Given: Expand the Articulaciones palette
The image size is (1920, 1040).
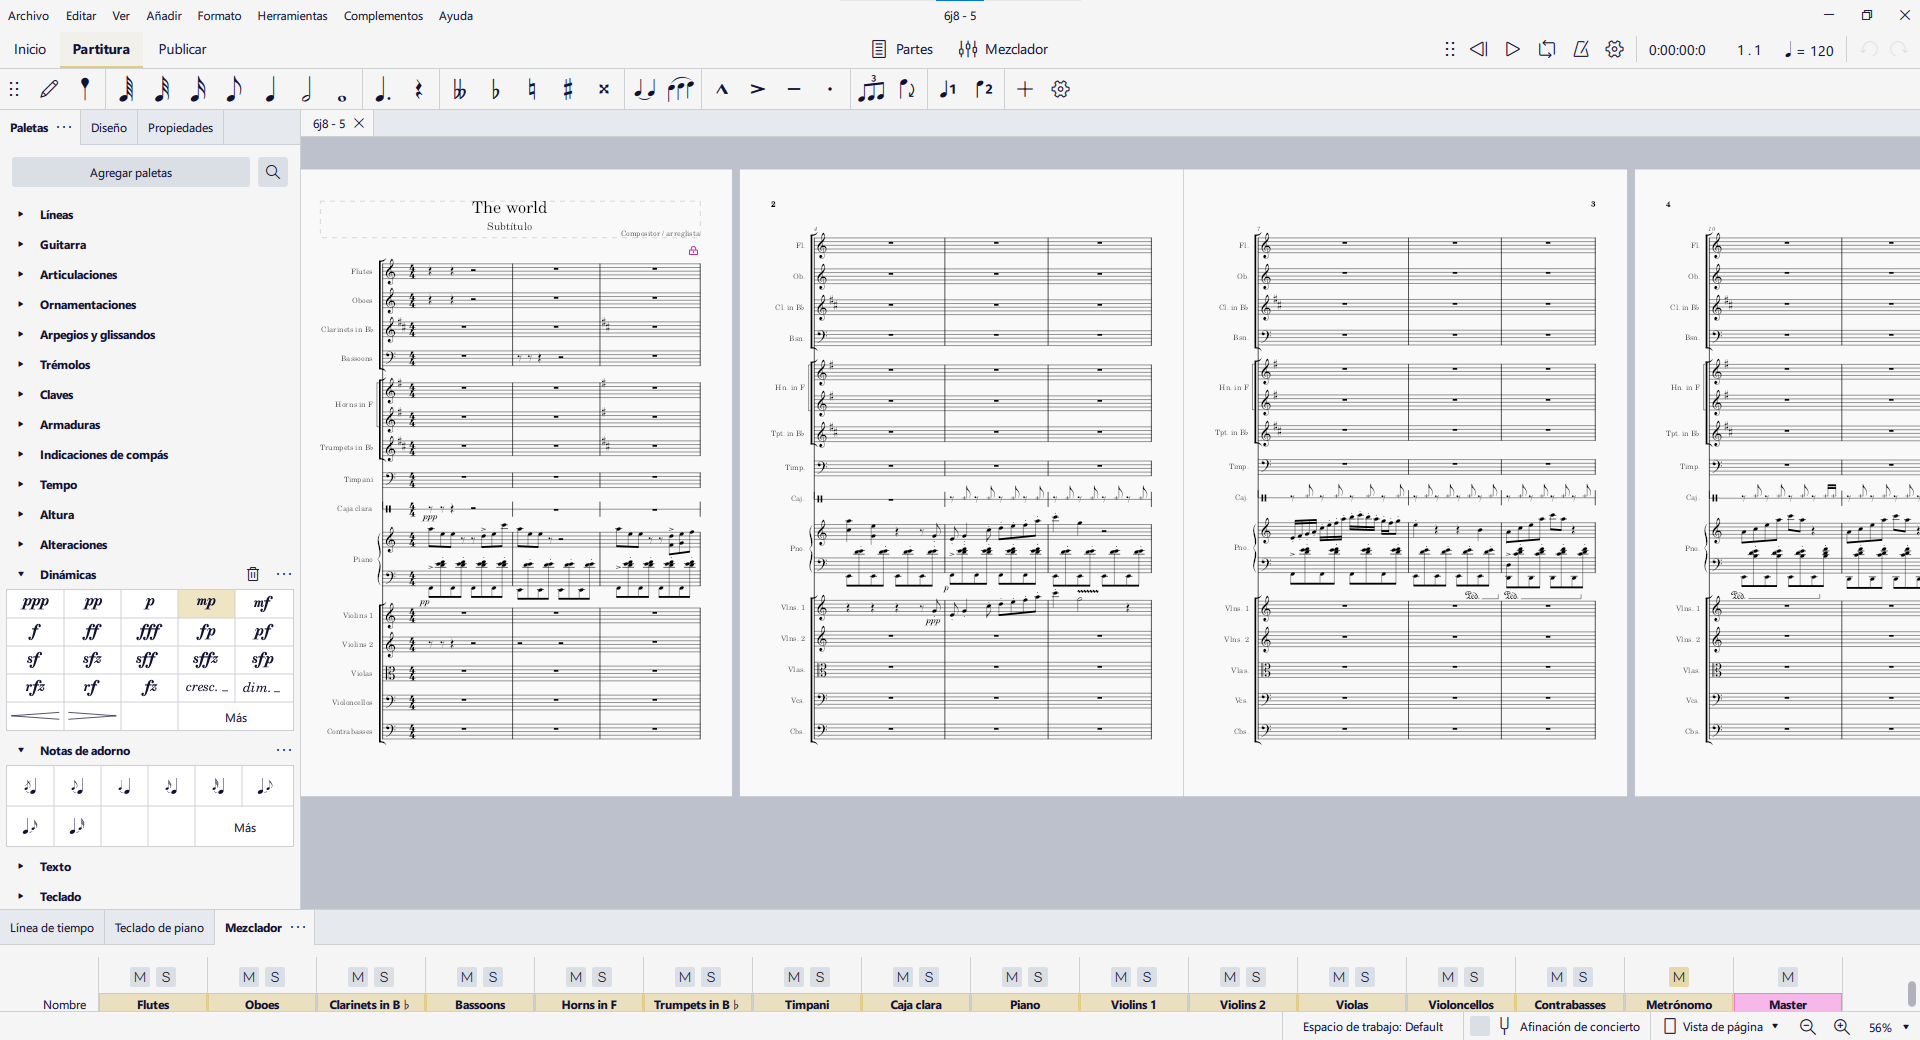Looking at the screenshot, I should (20, 274).
